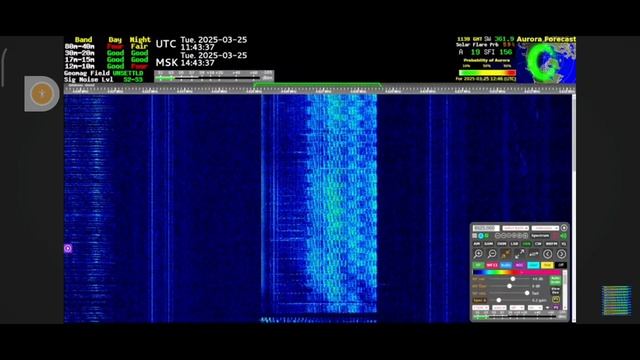Click the page left arrow circle icon
The height and width of the screenshot is (360, 640).
click(x=548, y=254)
